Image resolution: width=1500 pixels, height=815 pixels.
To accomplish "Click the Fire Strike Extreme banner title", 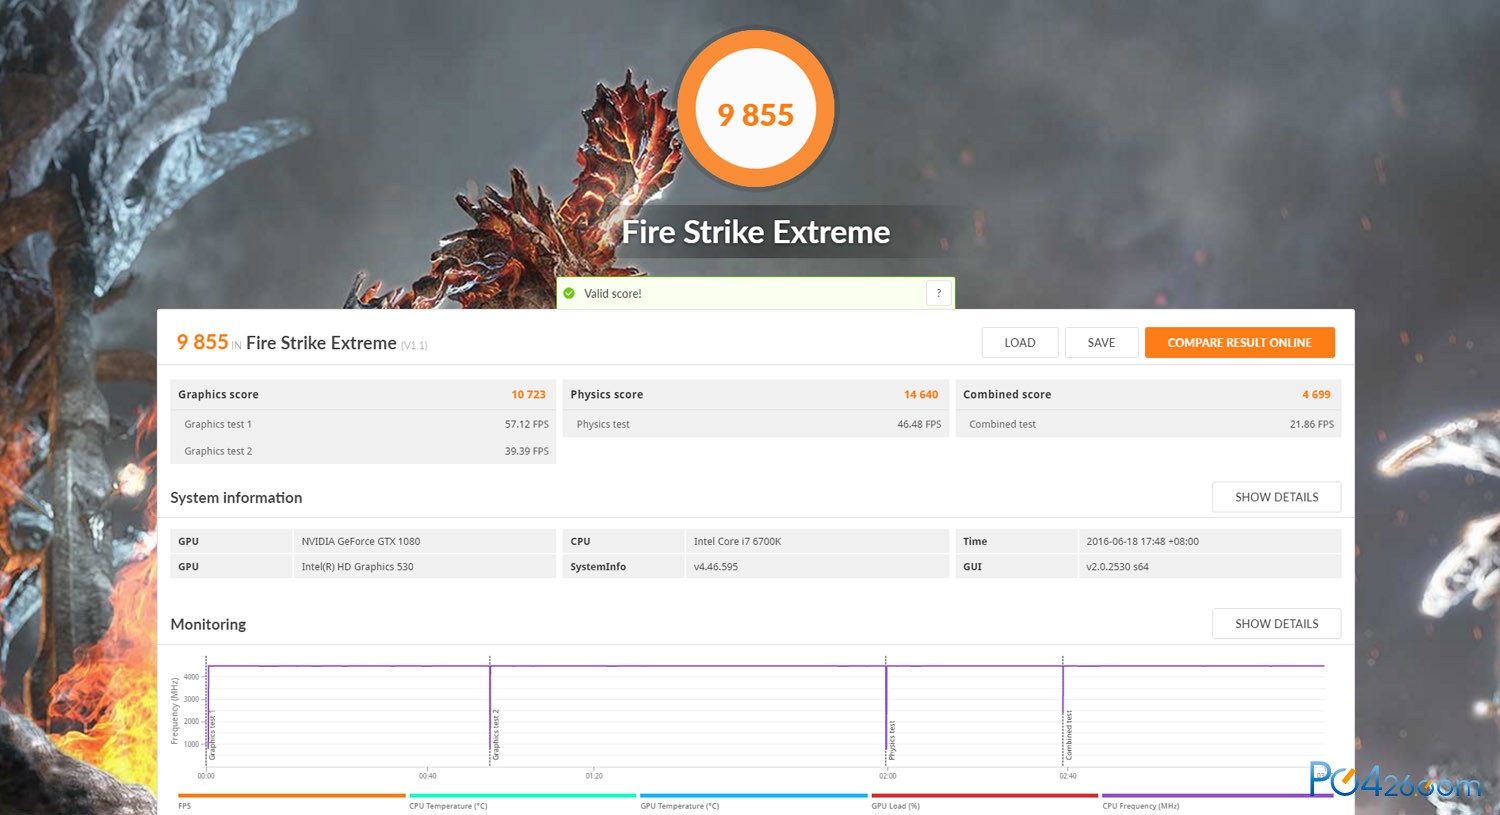I will coord(756,232).
